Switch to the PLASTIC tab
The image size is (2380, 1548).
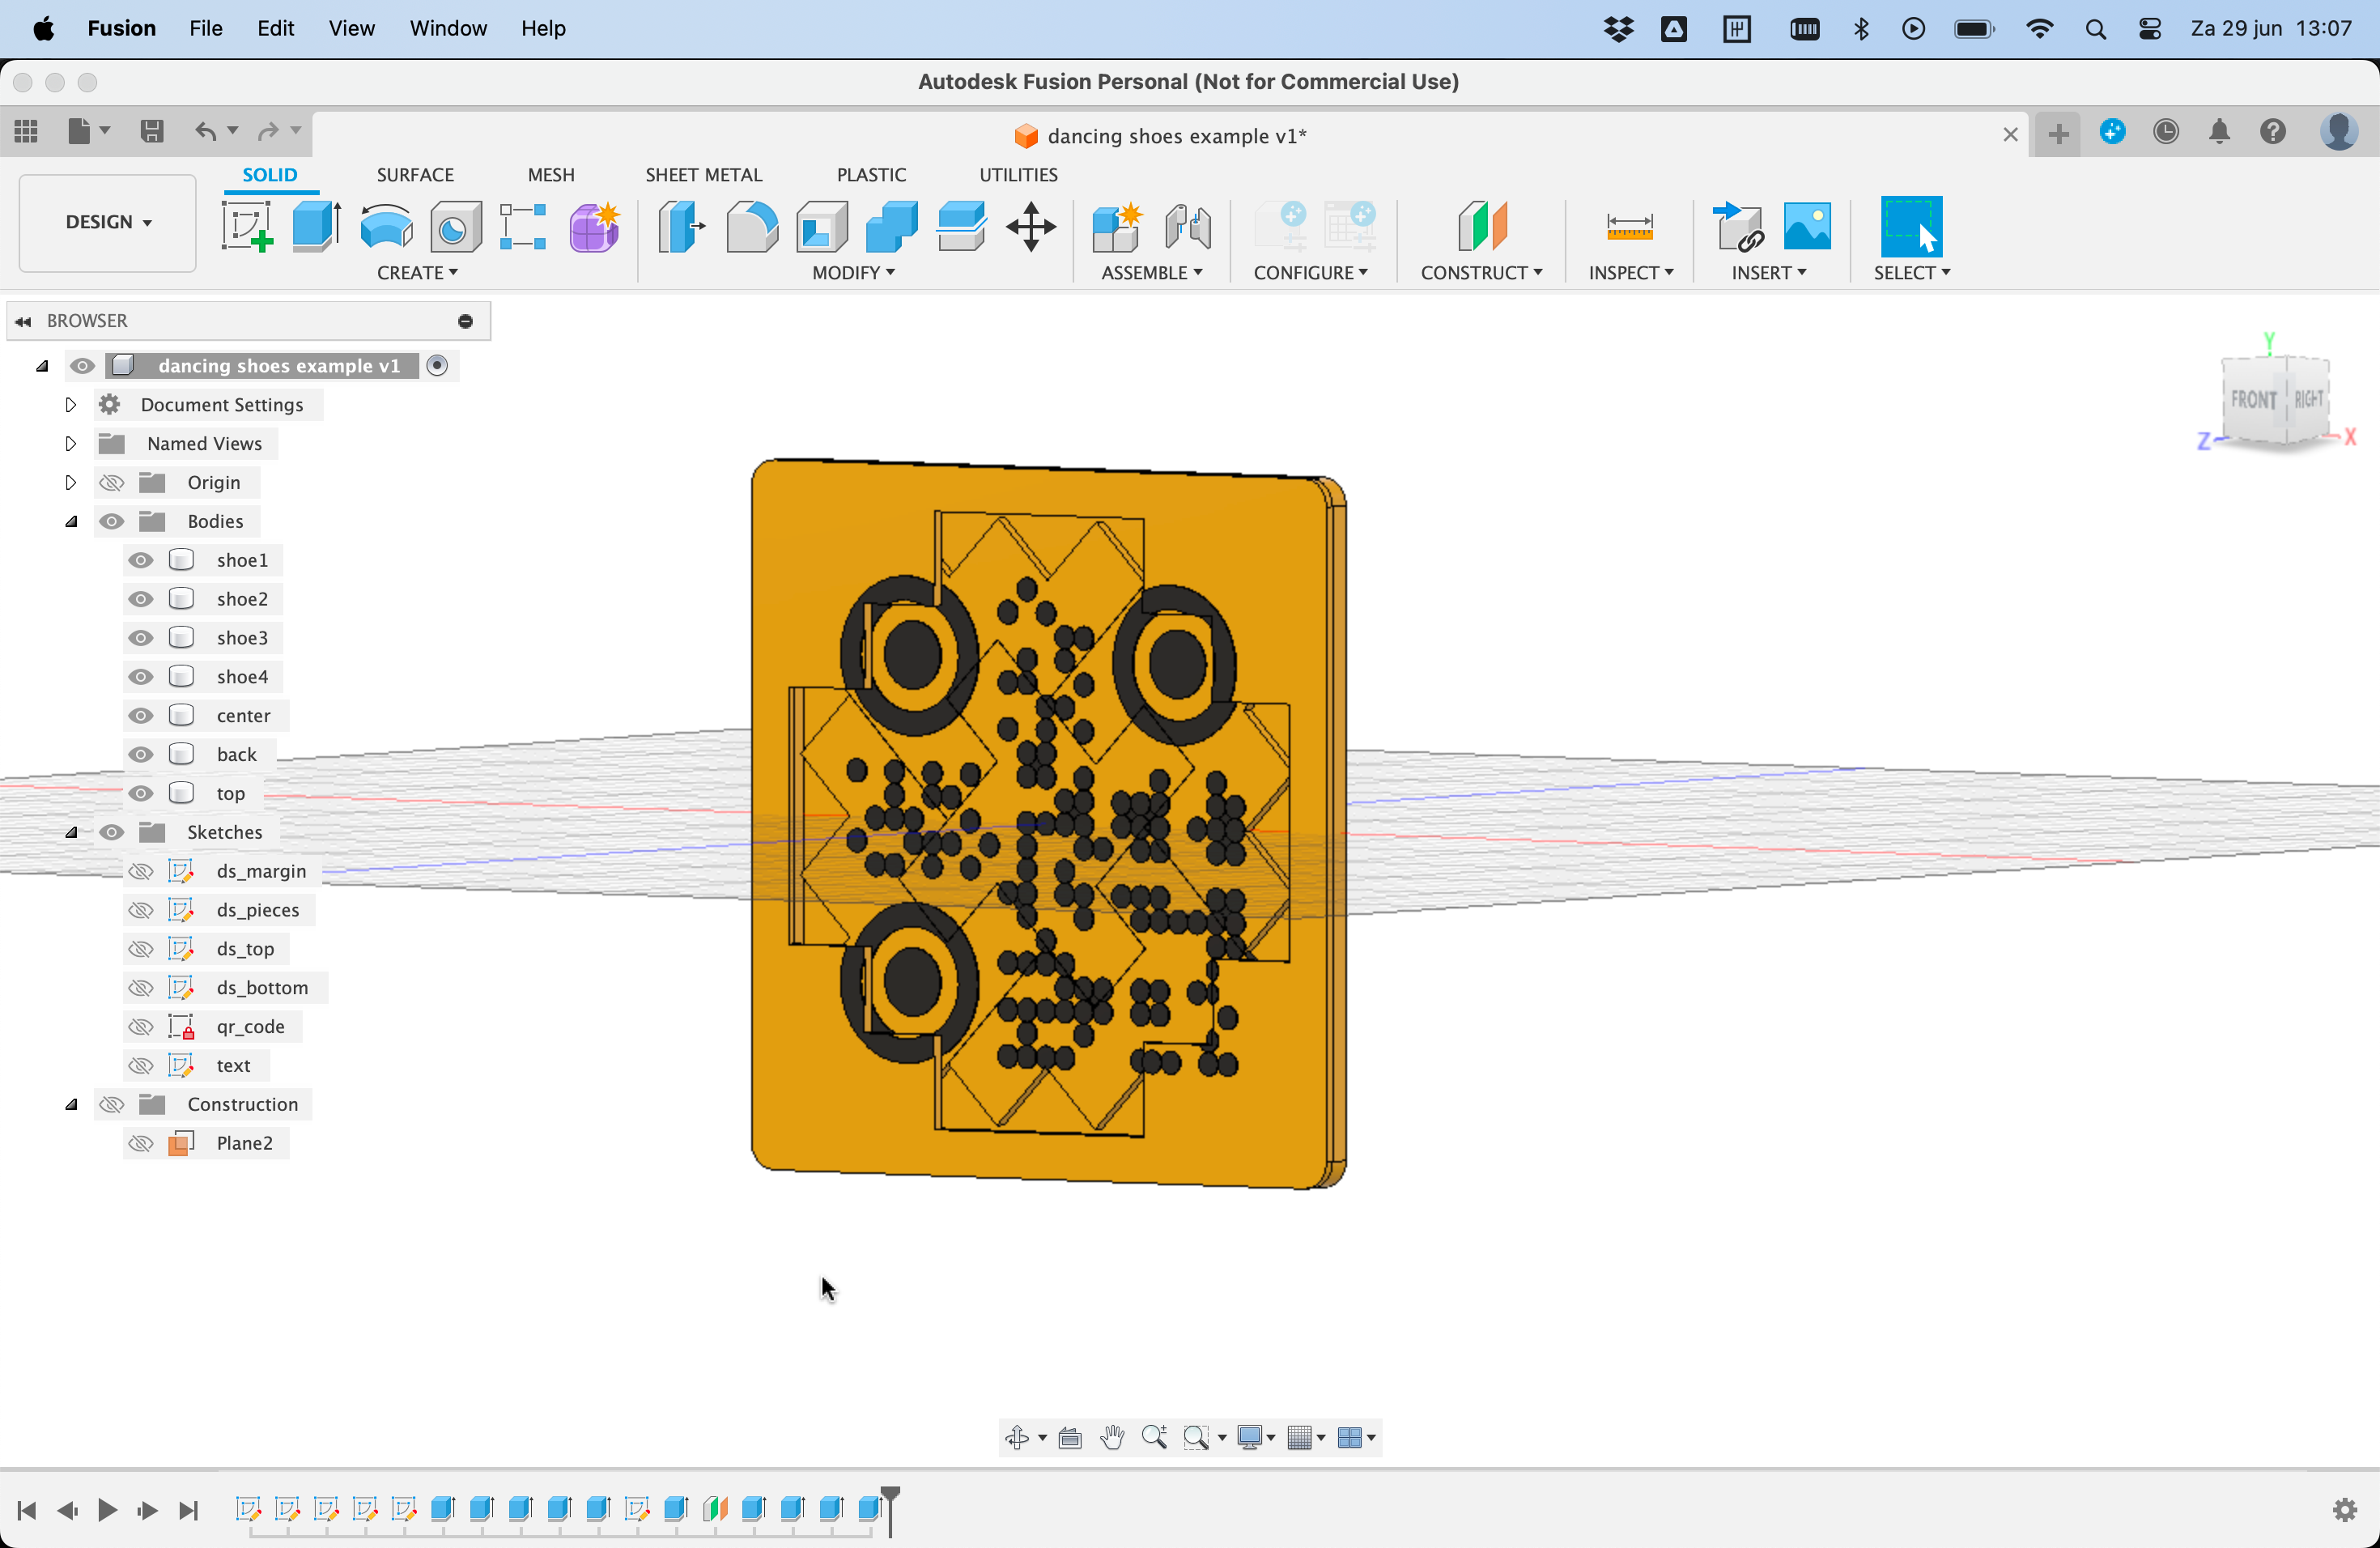point(871,175)
